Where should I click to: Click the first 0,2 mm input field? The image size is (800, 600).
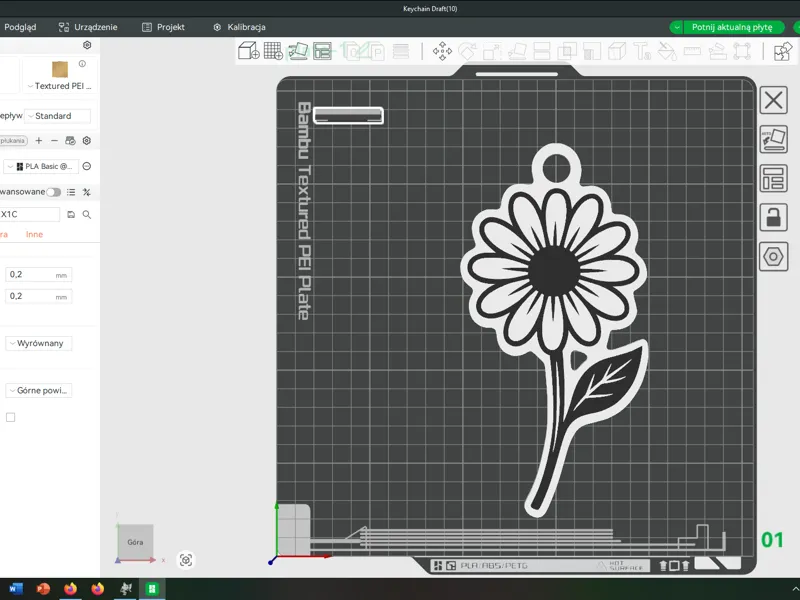38,274
